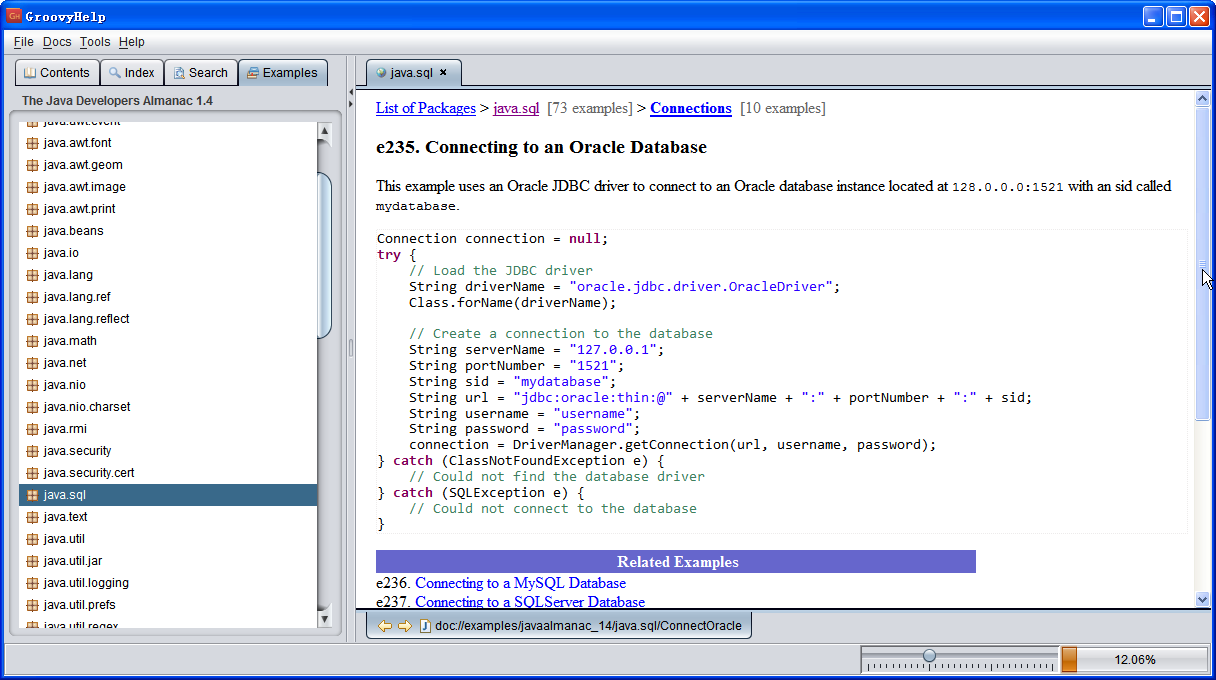
Task: Click the package icon next to java.beans
Action: 33,231
